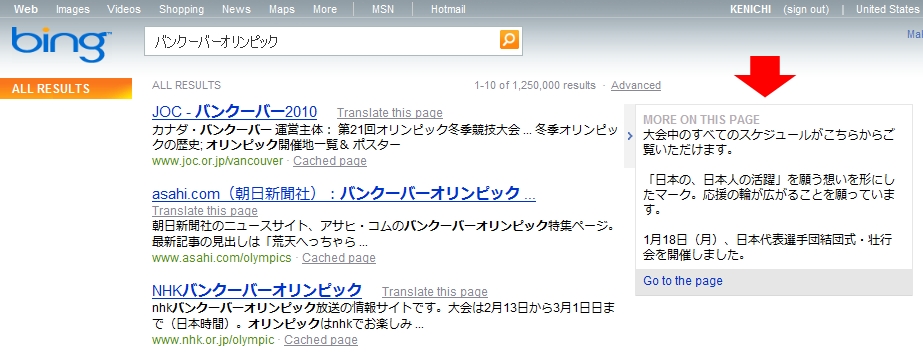The image size is (923, 361).
Task: Open MSN link in header
Action: pyautogui.click(x=383, y=9)
